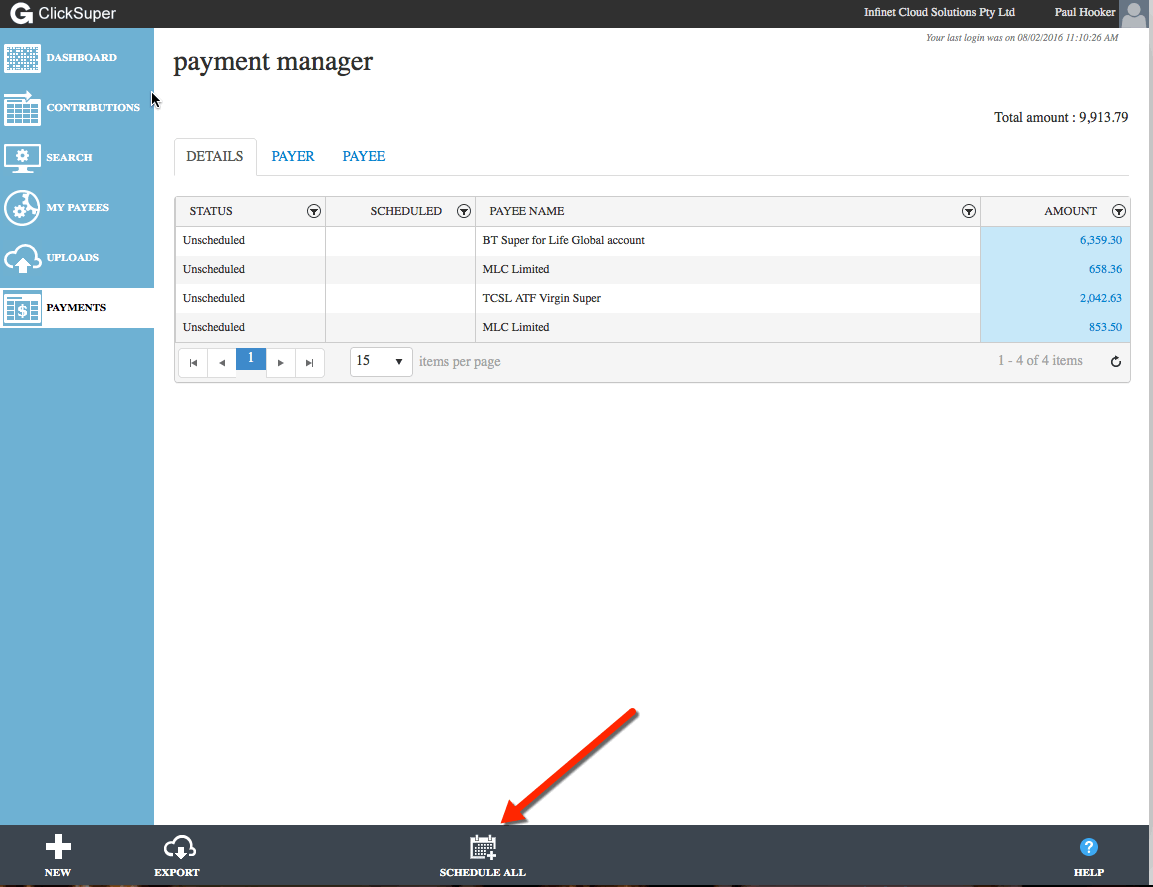
Task: Sort by the Scheduled column header
Action: click(406, 212)
